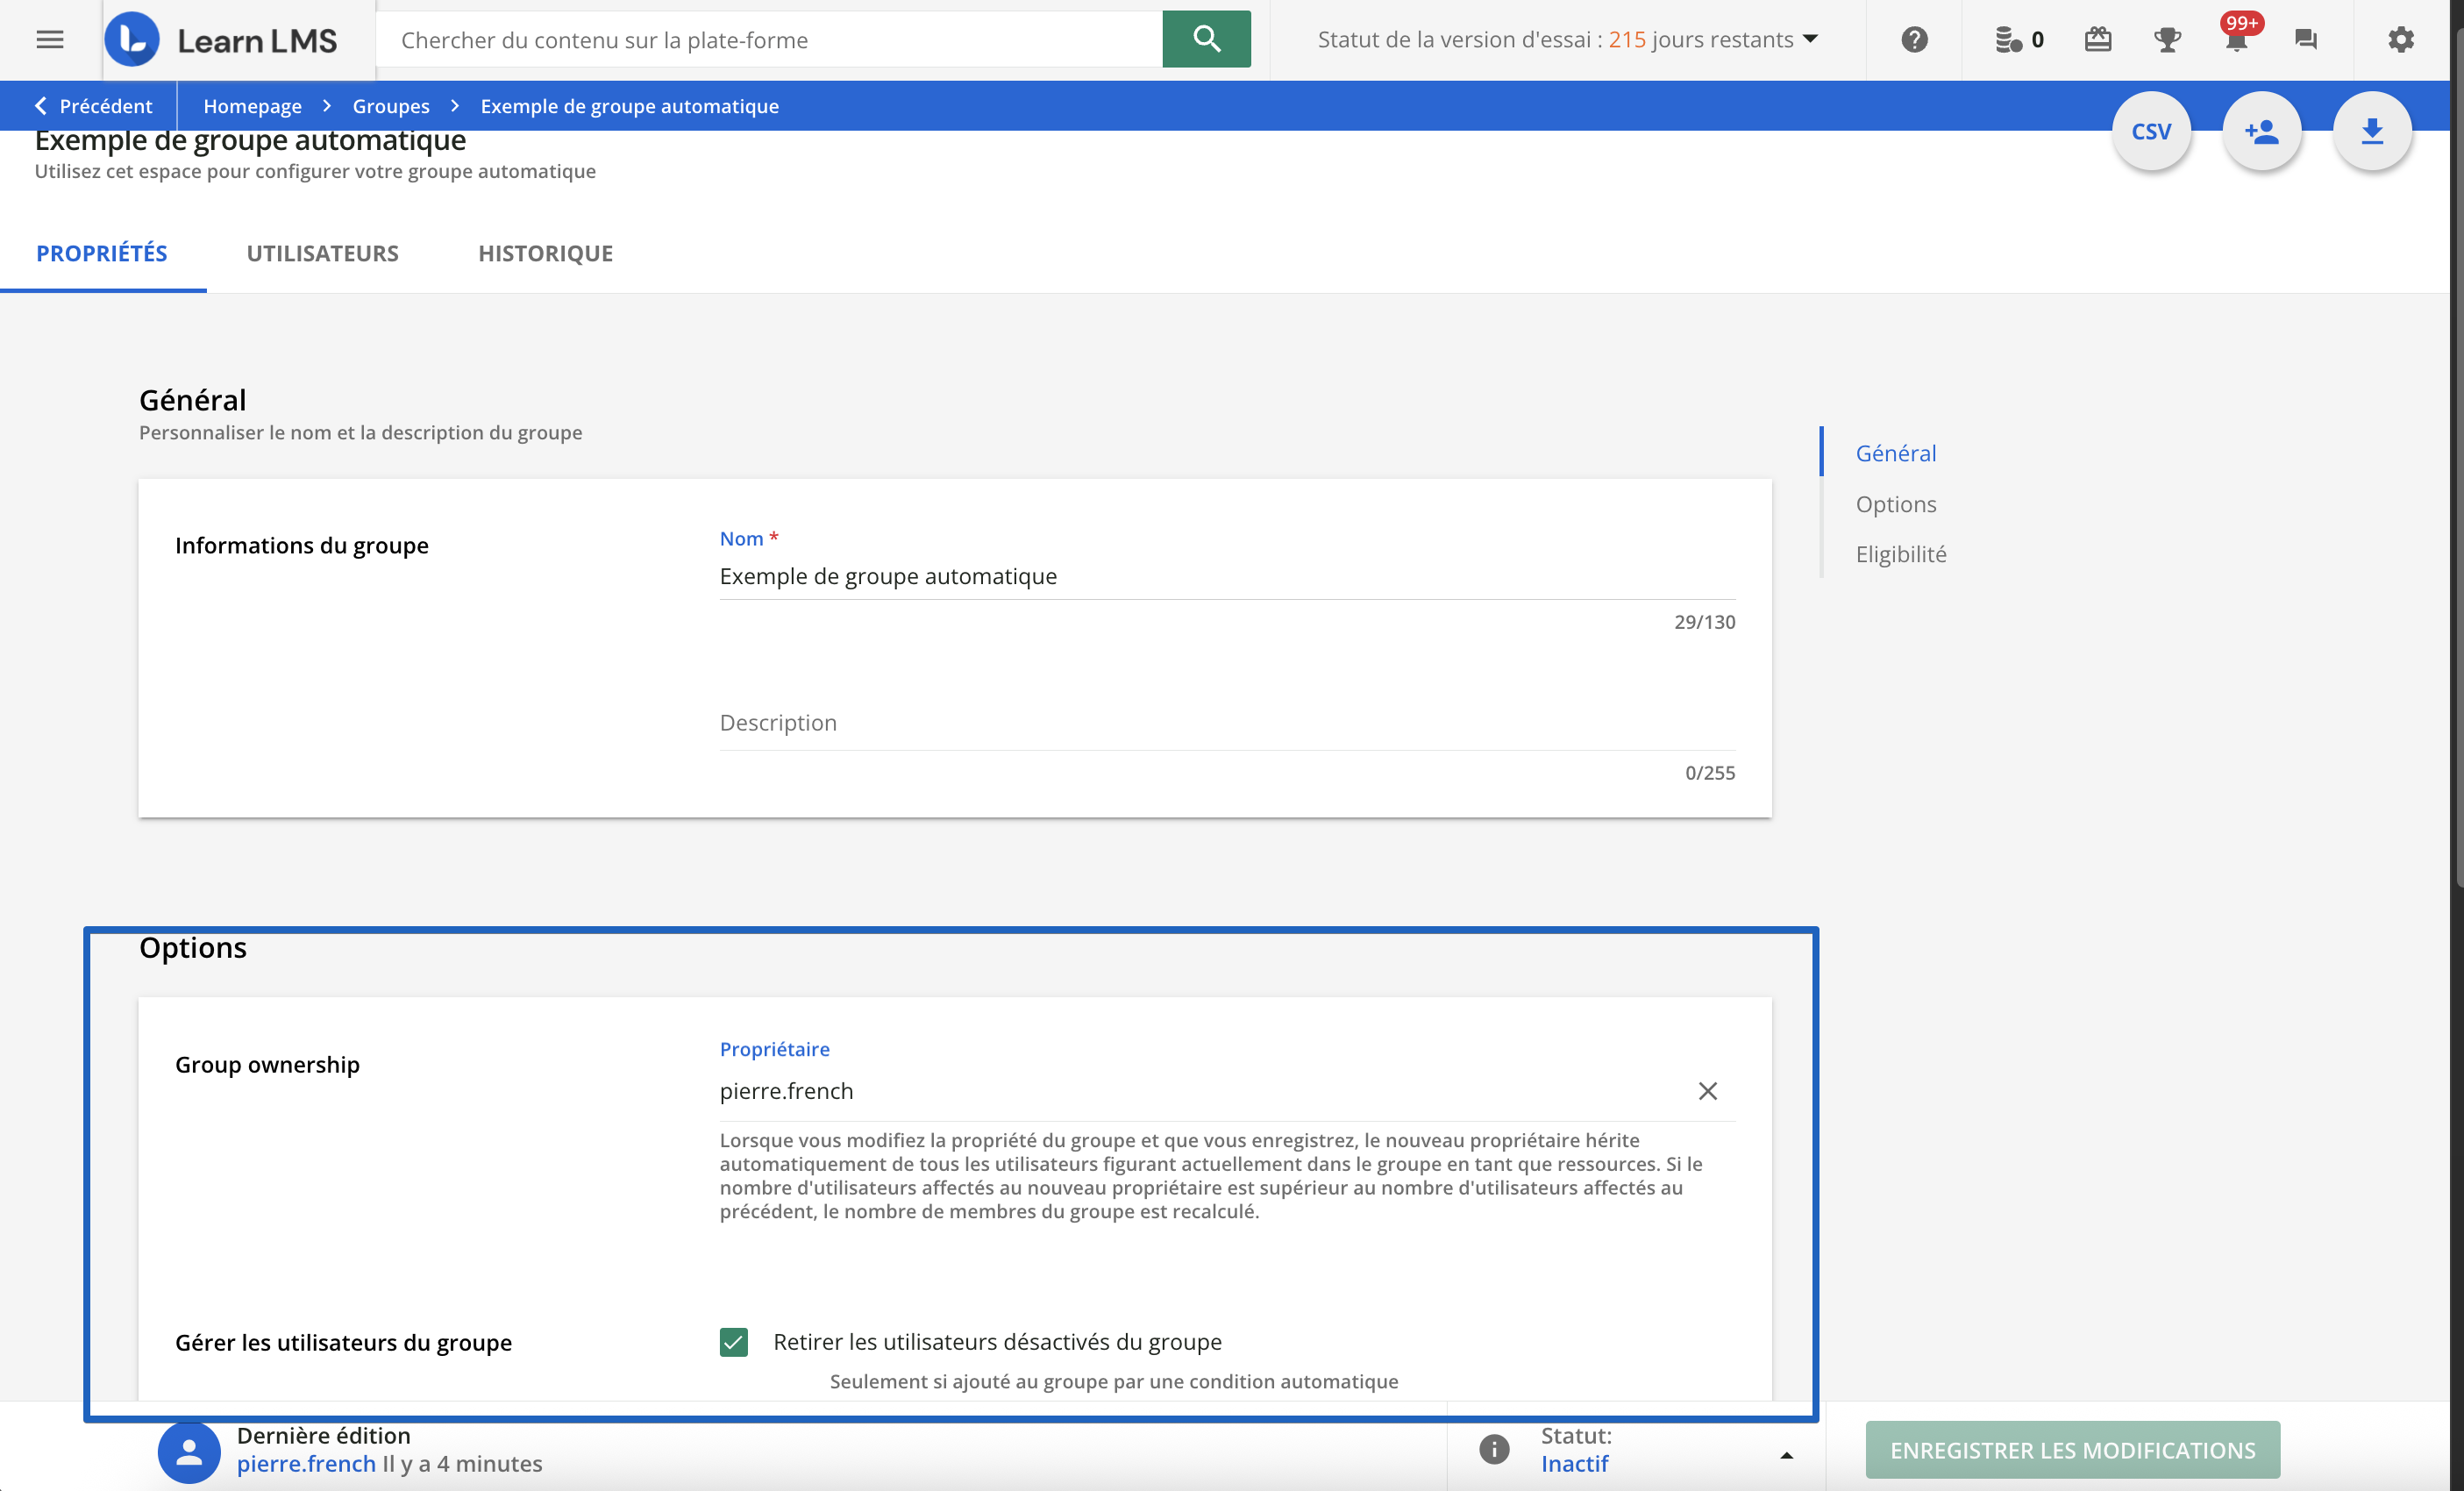
Task: Click Exemple de groupe automatique breadcrumb
Action: 629,106
